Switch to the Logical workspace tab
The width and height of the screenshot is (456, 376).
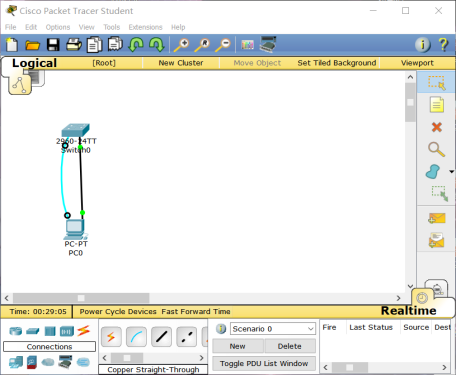tap(34, 63)
